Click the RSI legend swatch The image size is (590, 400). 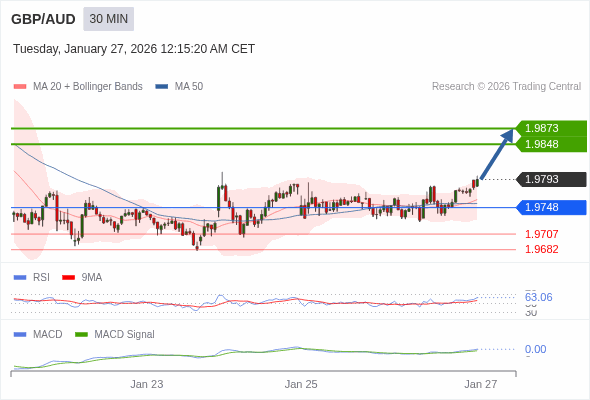point(20,278)
